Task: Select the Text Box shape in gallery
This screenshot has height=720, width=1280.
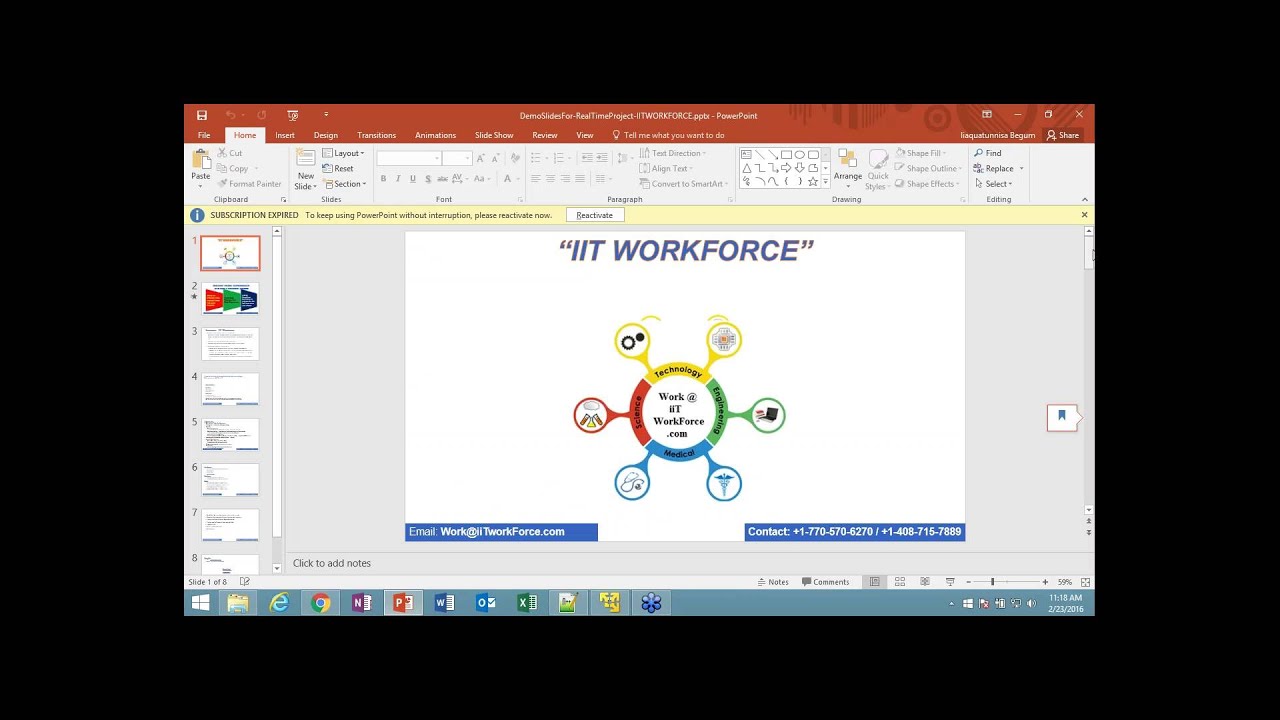Action: tap(746, 155)
